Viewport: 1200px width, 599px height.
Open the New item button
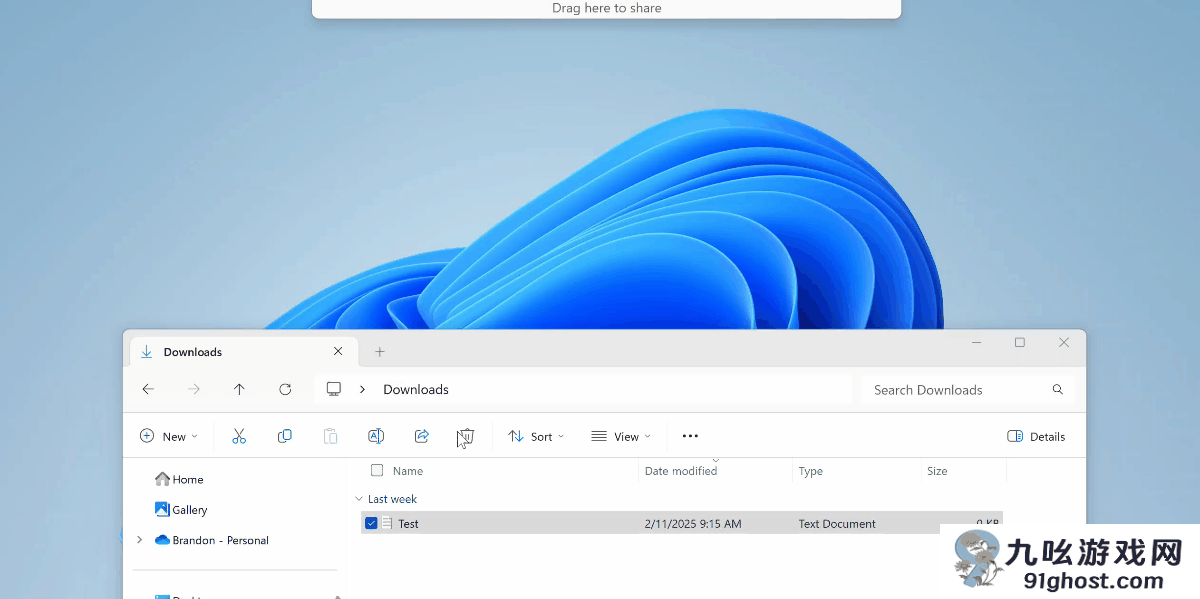pyautogui.click(x=169, y=436)
